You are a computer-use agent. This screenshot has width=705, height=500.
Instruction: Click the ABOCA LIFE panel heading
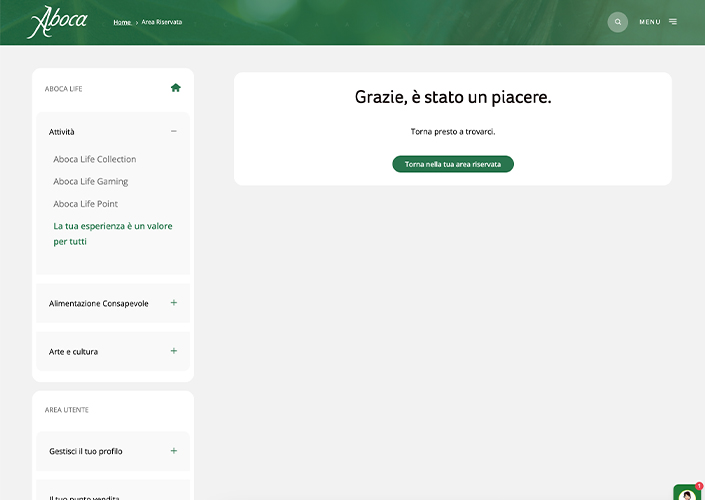point(63,89)
